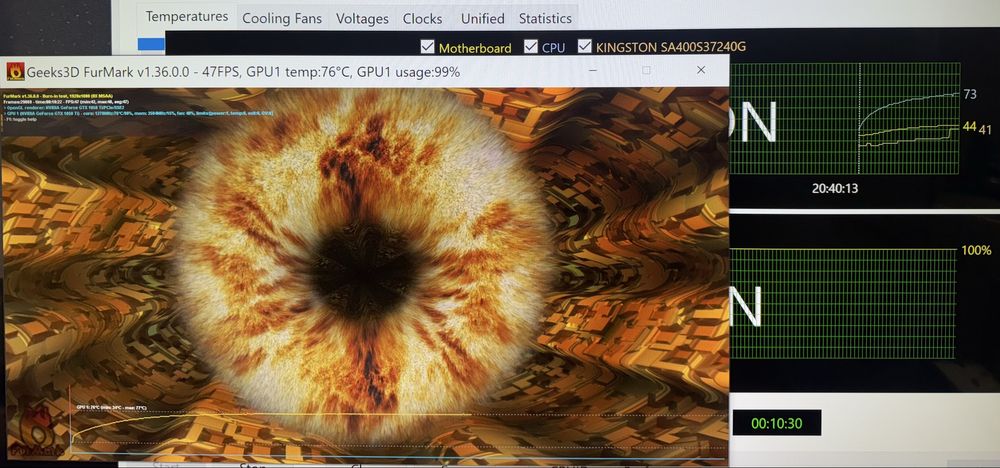The height and width of the screenshot is (468, 1000).
Task: Maximize the FurMark window
Action: point(646,70)
